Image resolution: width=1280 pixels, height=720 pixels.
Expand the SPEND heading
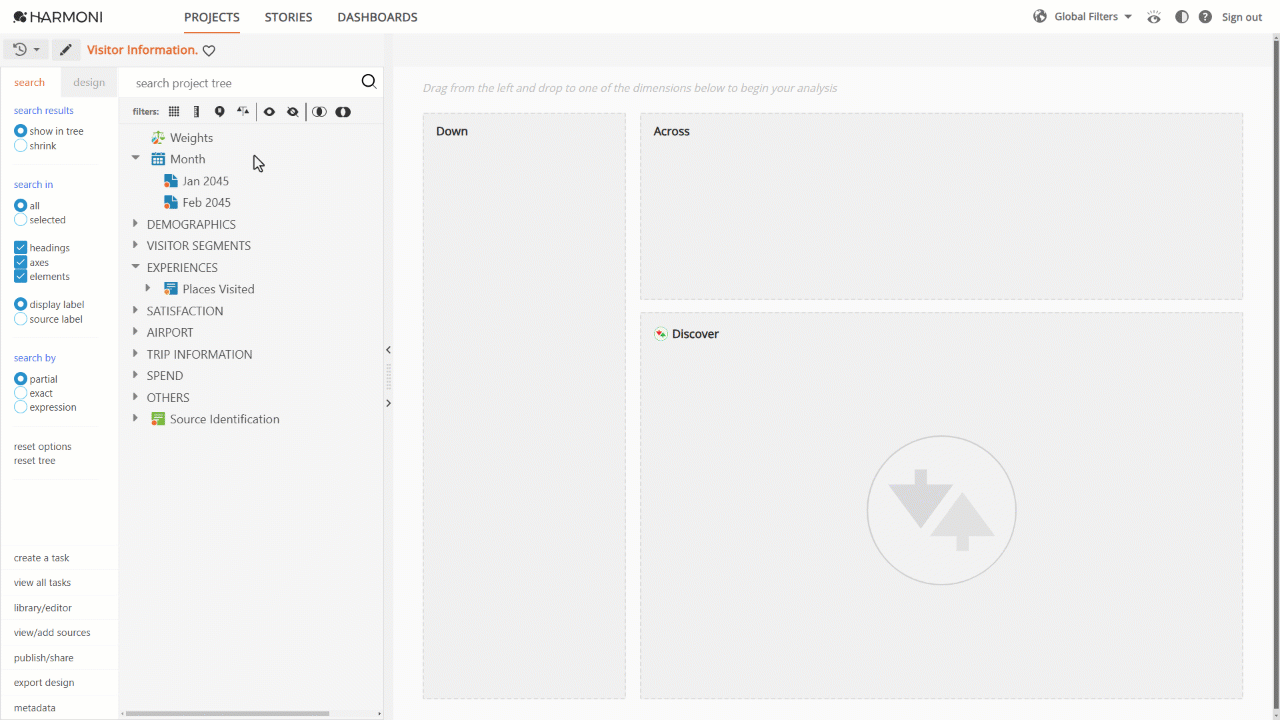(x=136, y=375)
